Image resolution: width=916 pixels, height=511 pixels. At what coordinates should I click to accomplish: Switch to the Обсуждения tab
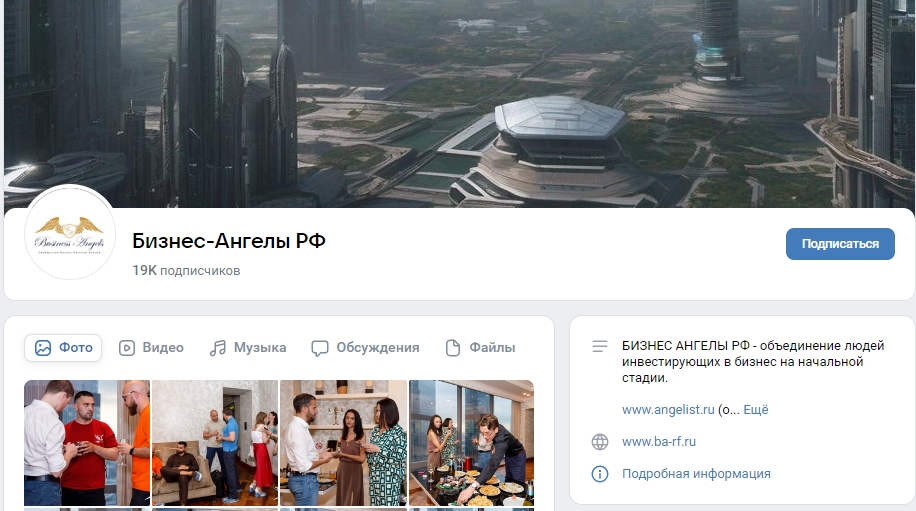pos(365,347)
